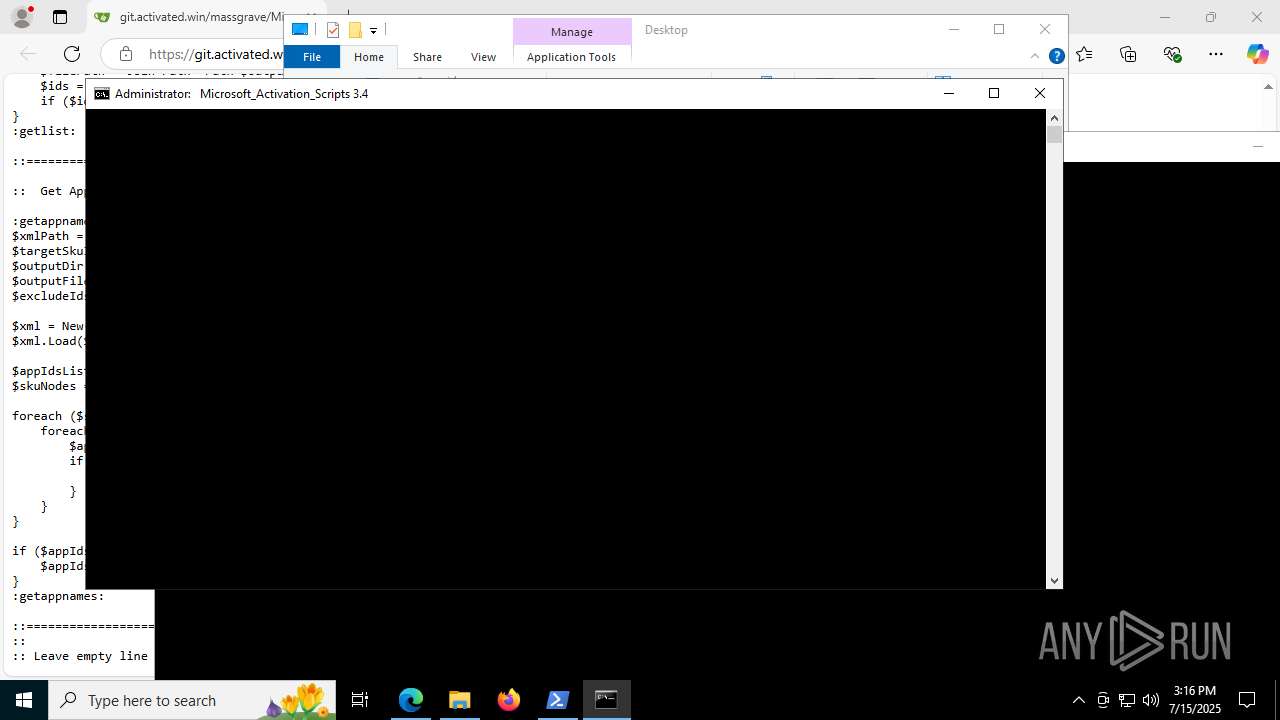Screen dimensions: 1280x720
Task: Click the volume speaker tray icon
Action: pos(1151,700)
